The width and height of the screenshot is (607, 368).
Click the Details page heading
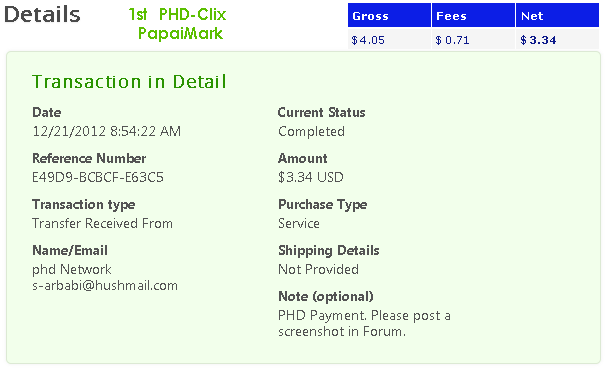click(42, 15)
